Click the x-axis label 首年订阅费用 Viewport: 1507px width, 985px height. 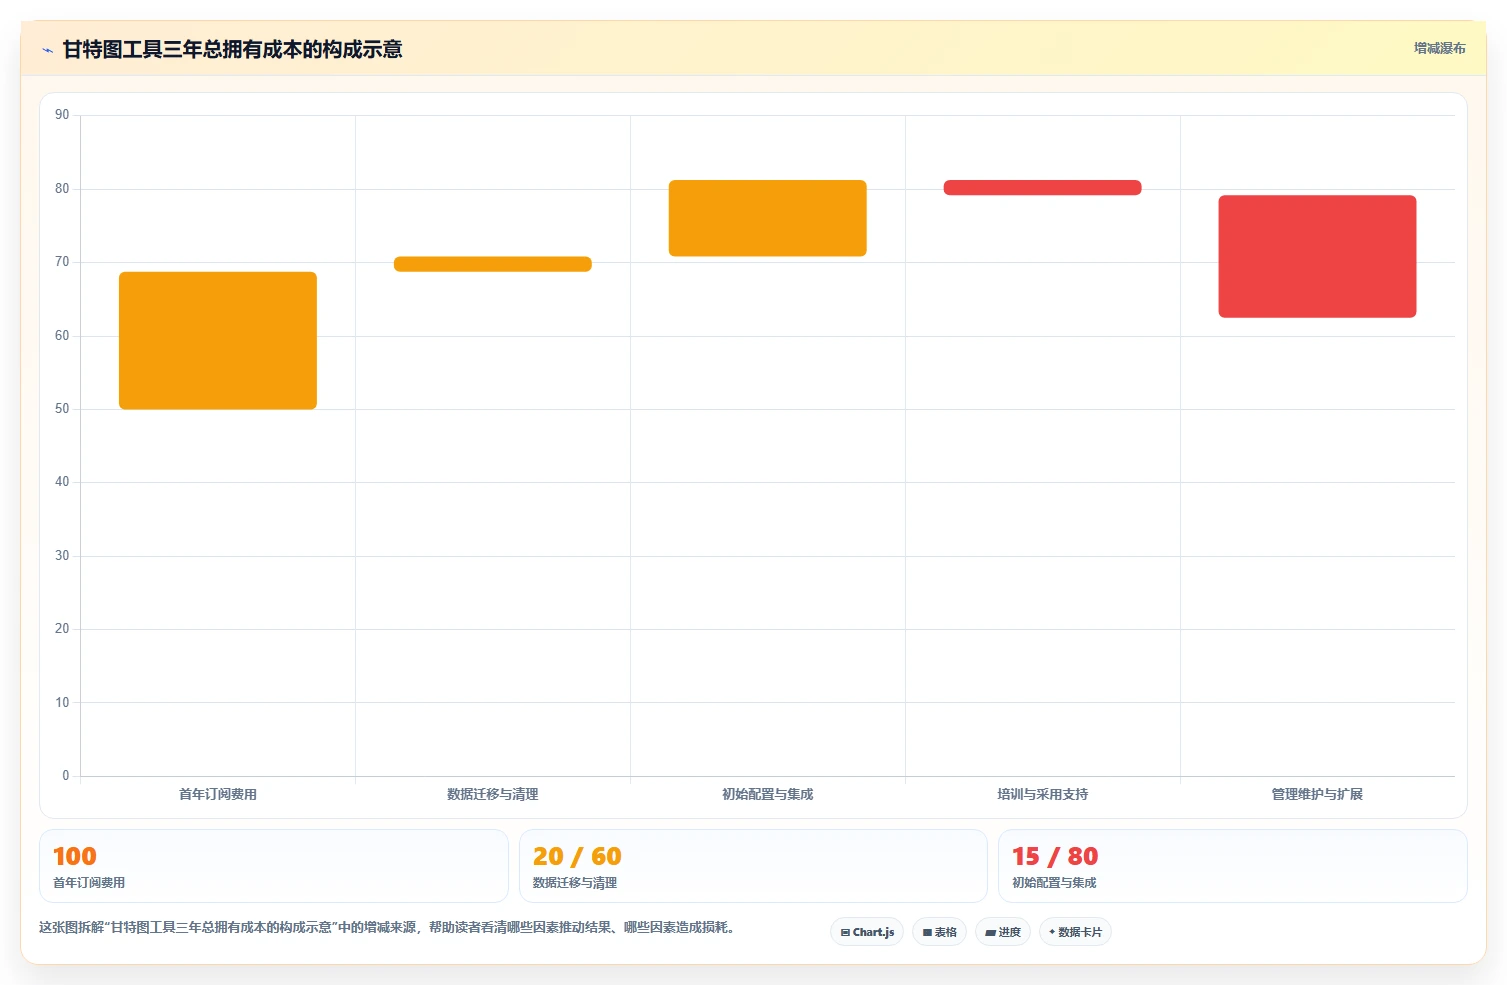218,794
